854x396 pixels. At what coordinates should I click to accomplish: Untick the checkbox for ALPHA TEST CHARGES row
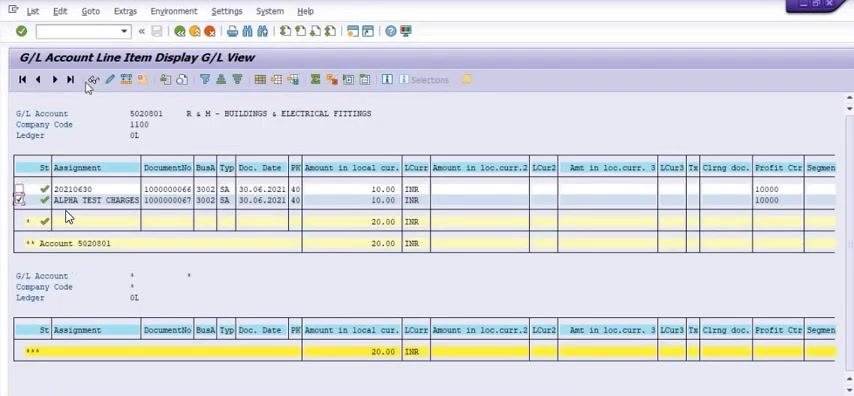point(19,200)
